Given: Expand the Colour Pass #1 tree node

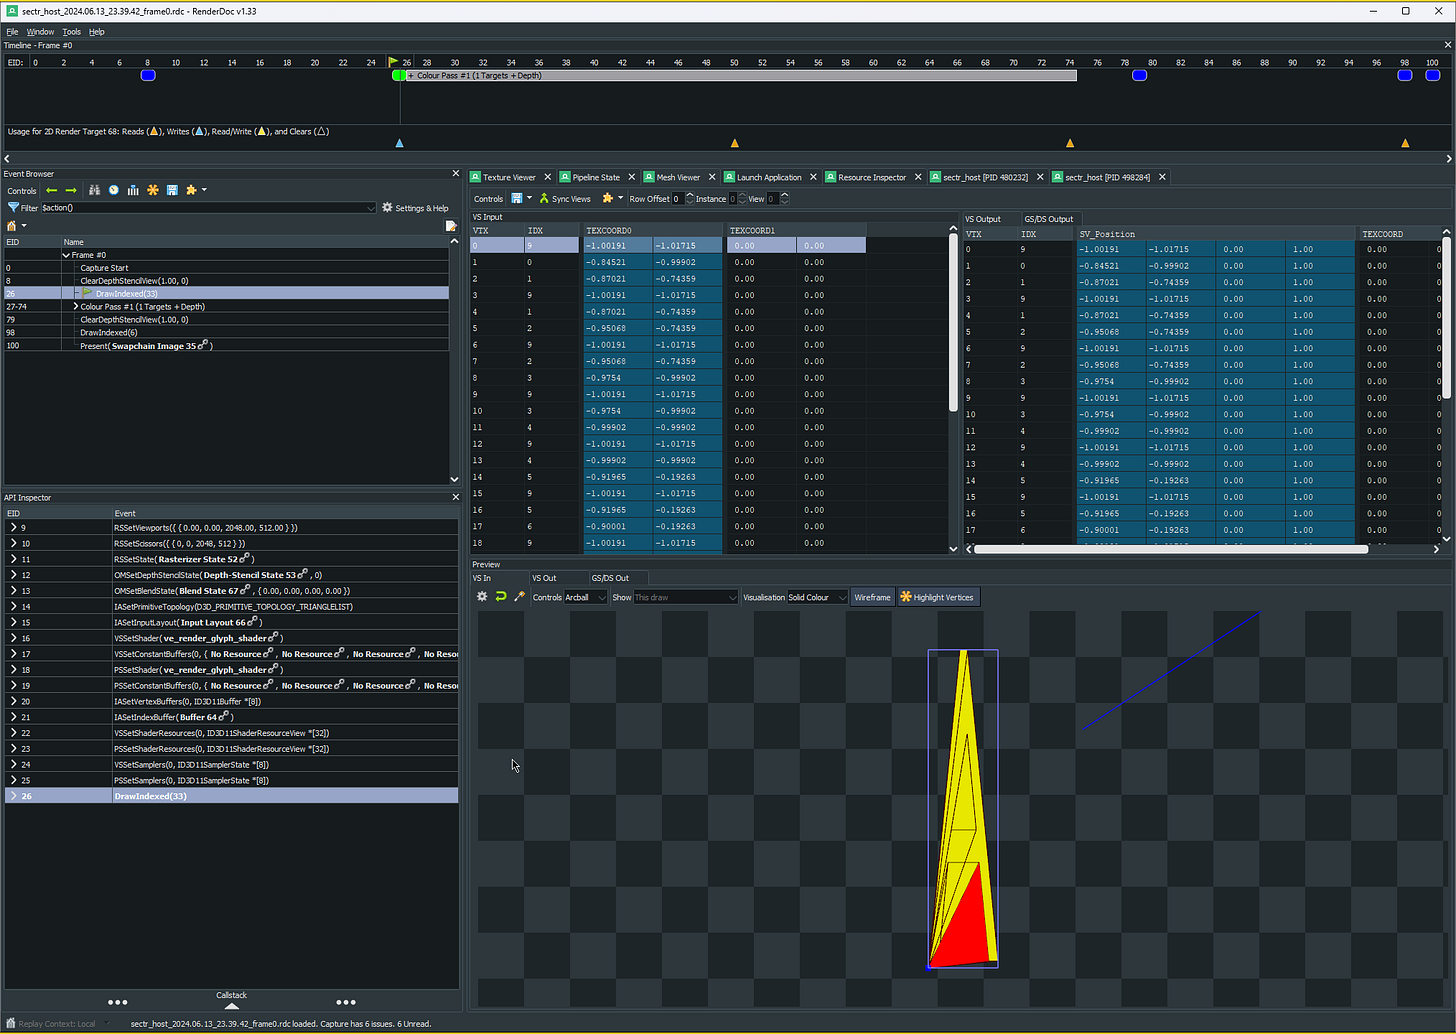Looking at the screenshot, I should click(75, 307).
